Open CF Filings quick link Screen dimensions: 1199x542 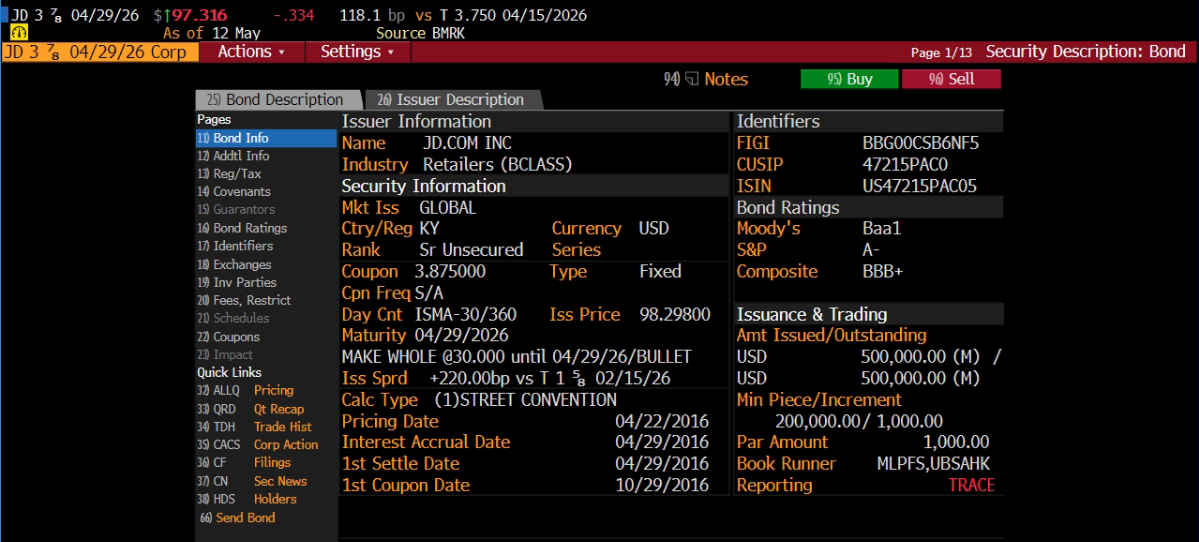pyautogui.click(x=244, y=462)
